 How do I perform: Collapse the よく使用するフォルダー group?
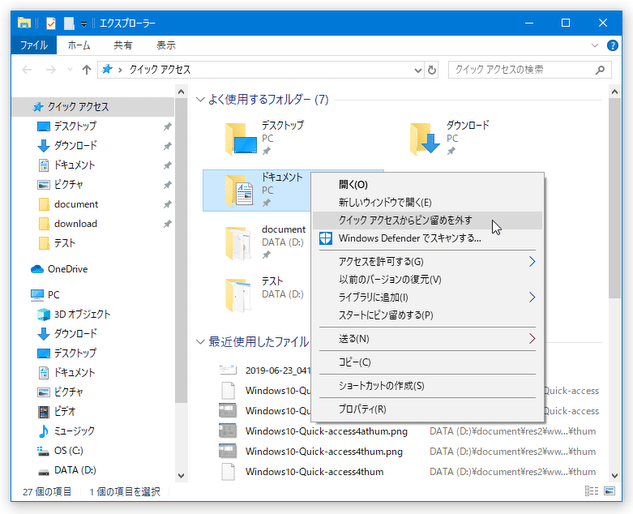point(200,99)
